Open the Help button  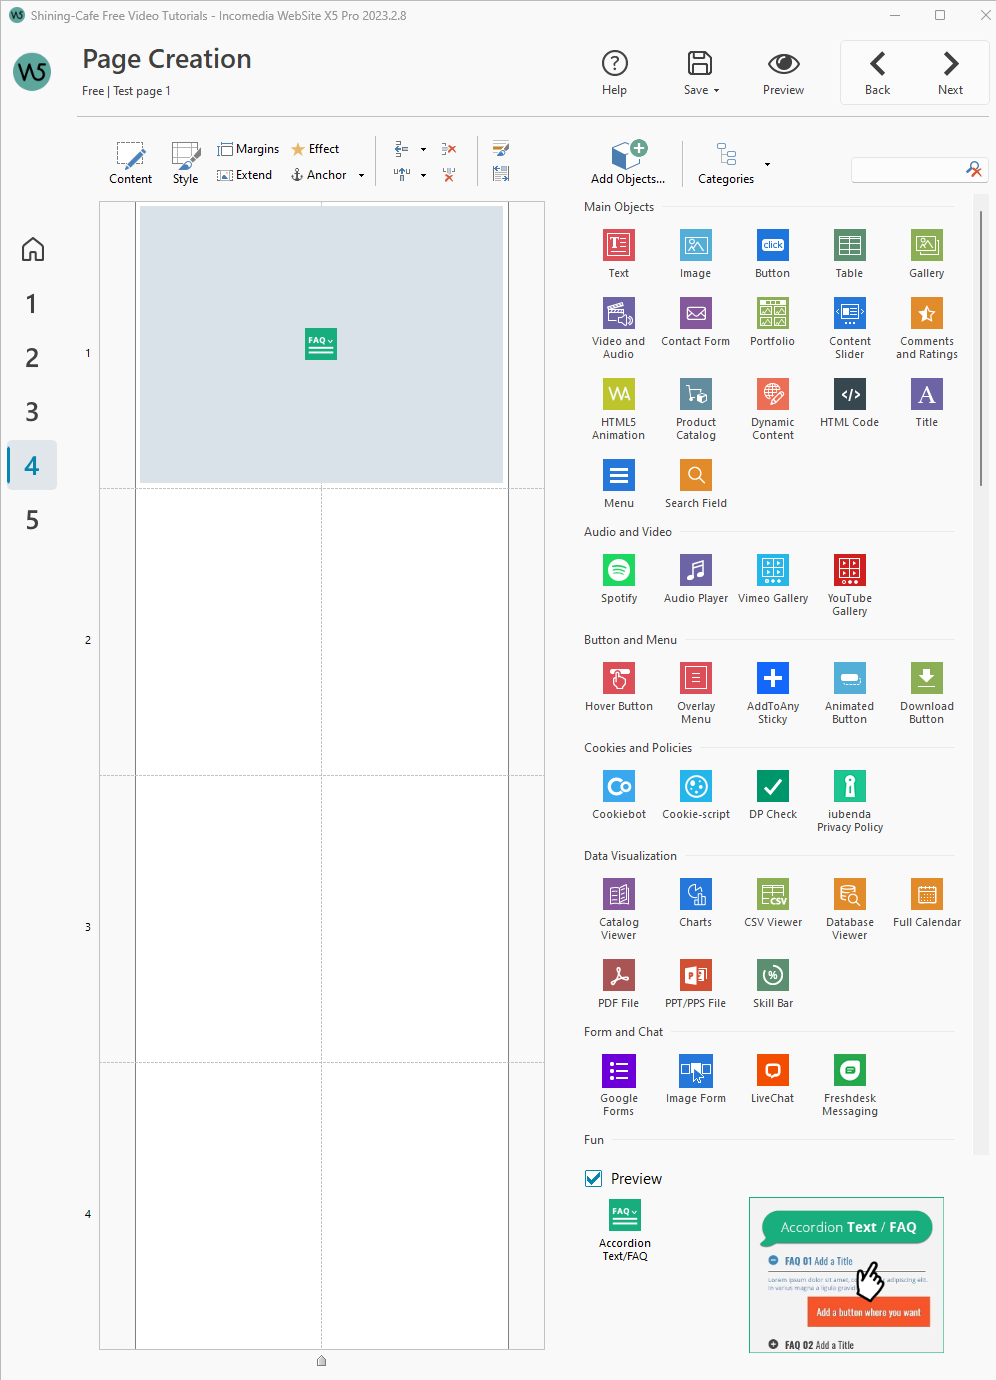[x=614, y=72]
